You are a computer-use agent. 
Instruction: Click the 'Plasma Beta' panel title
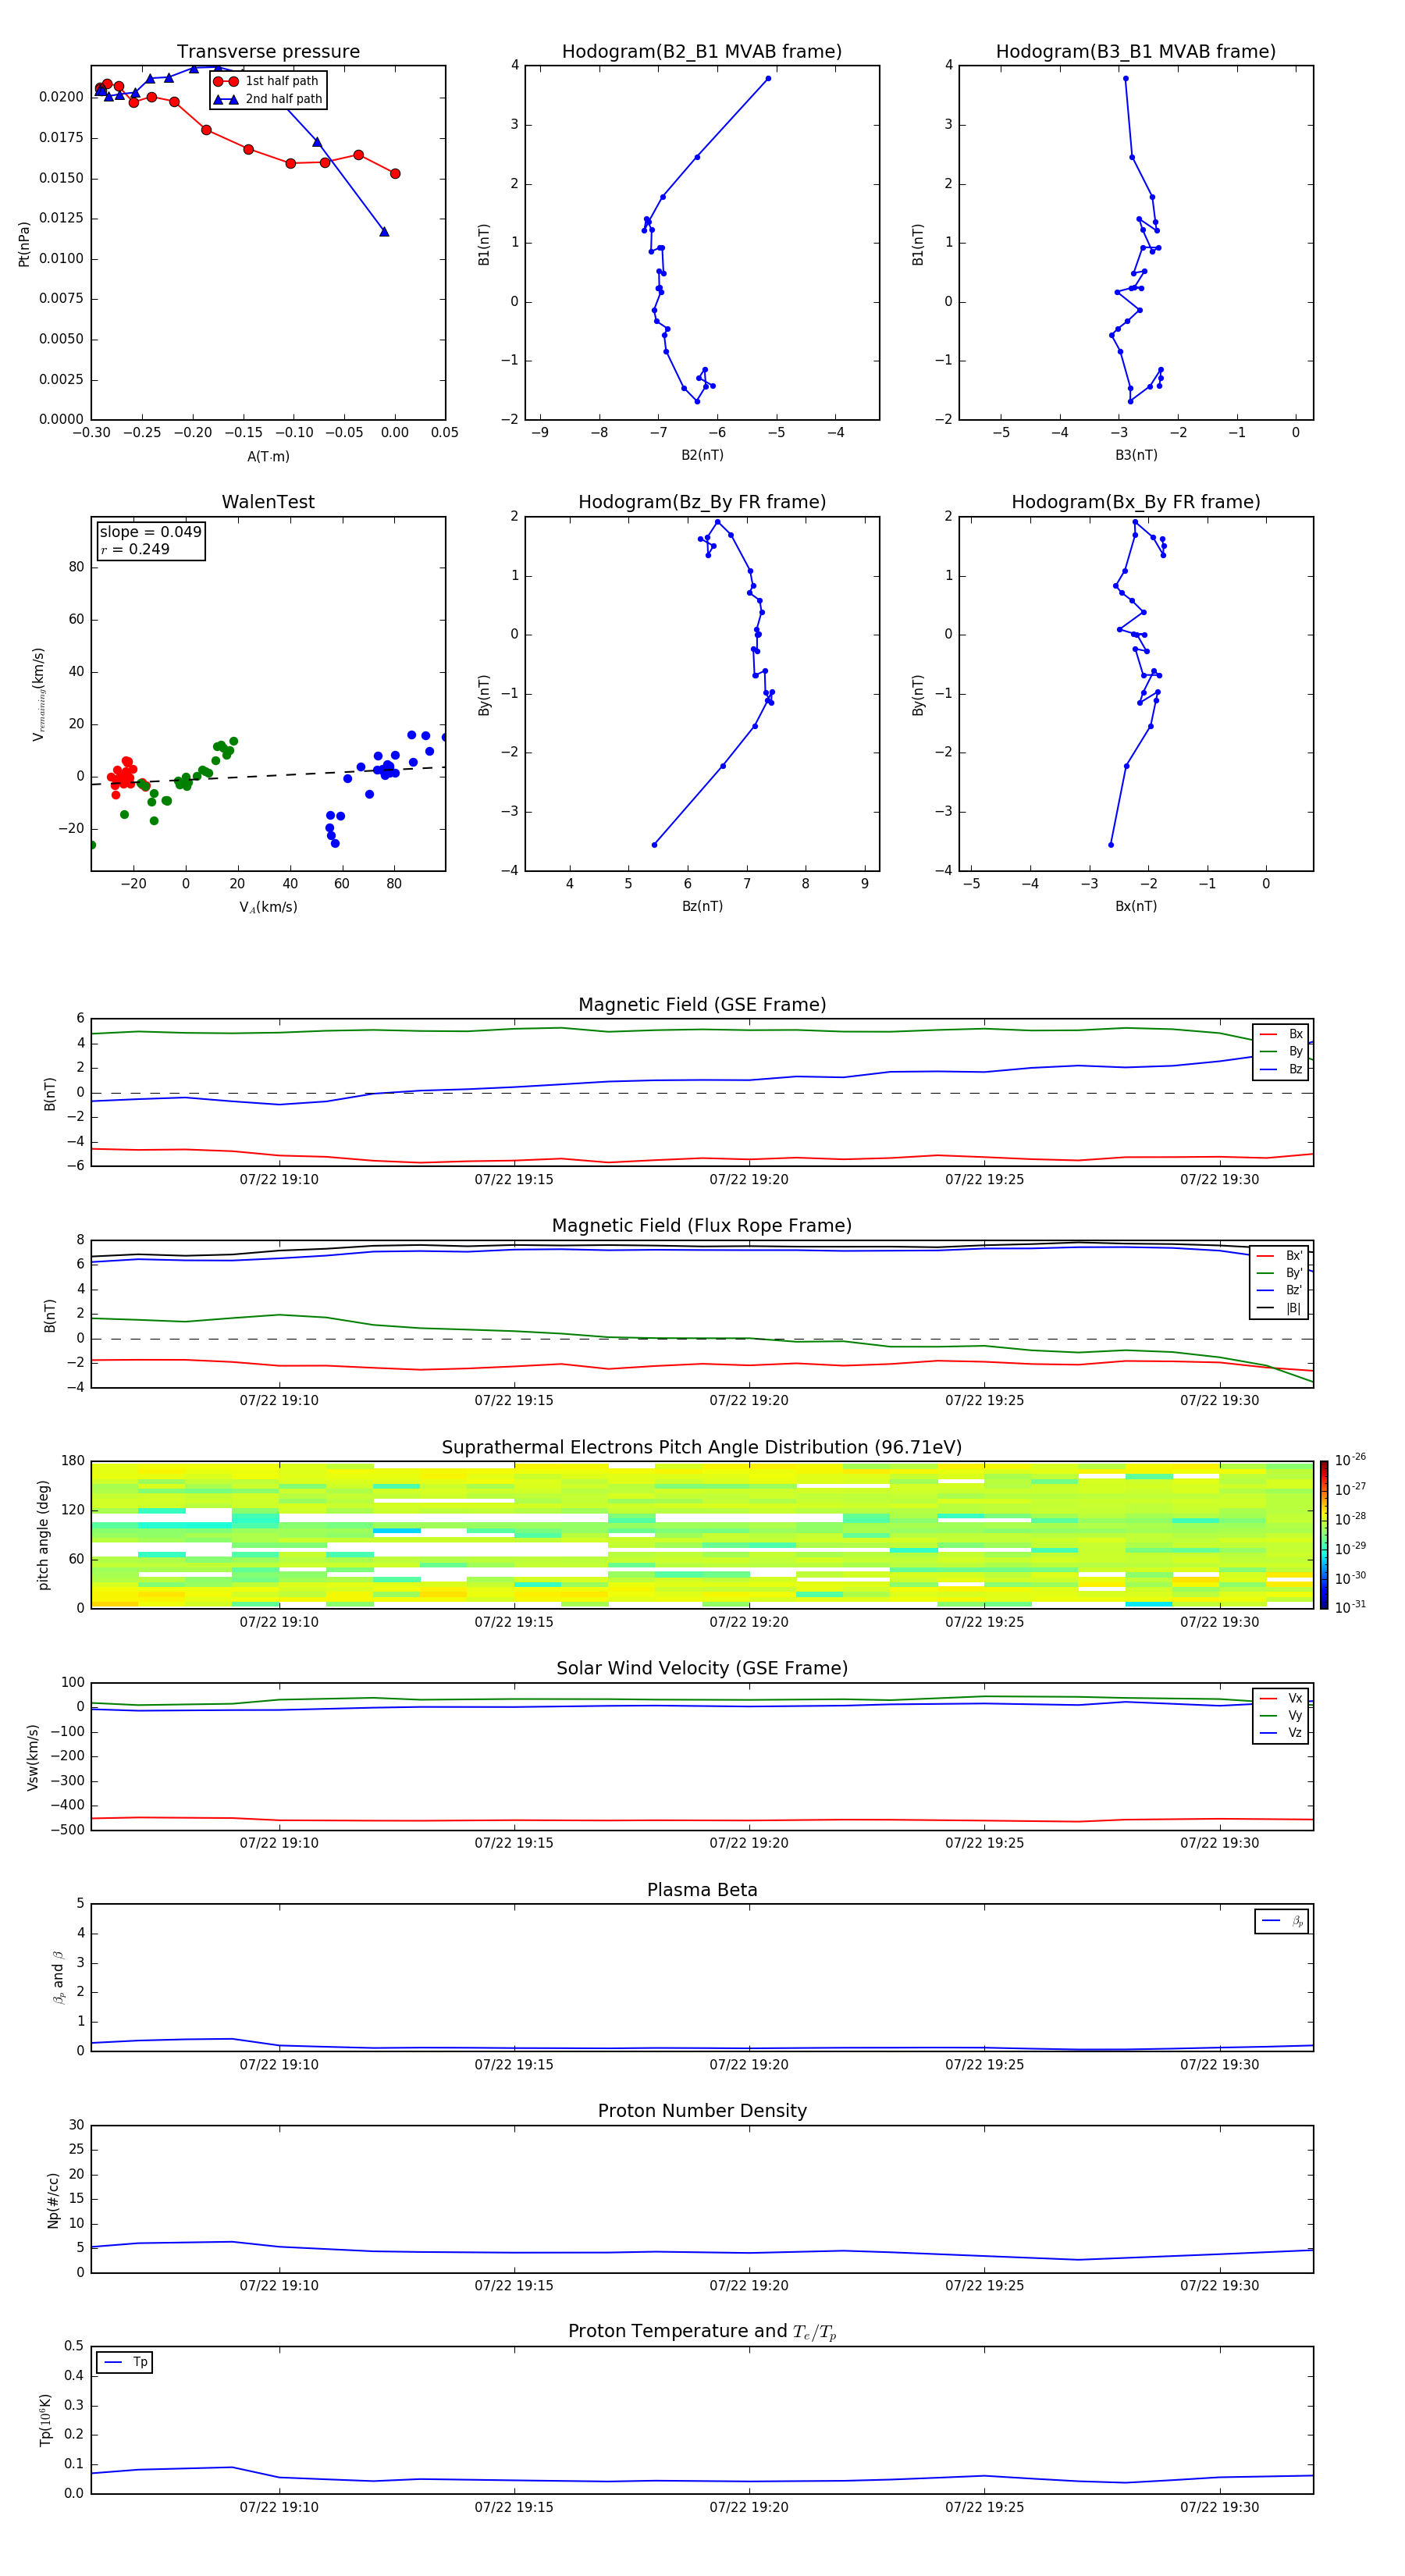click(702, 1890)
